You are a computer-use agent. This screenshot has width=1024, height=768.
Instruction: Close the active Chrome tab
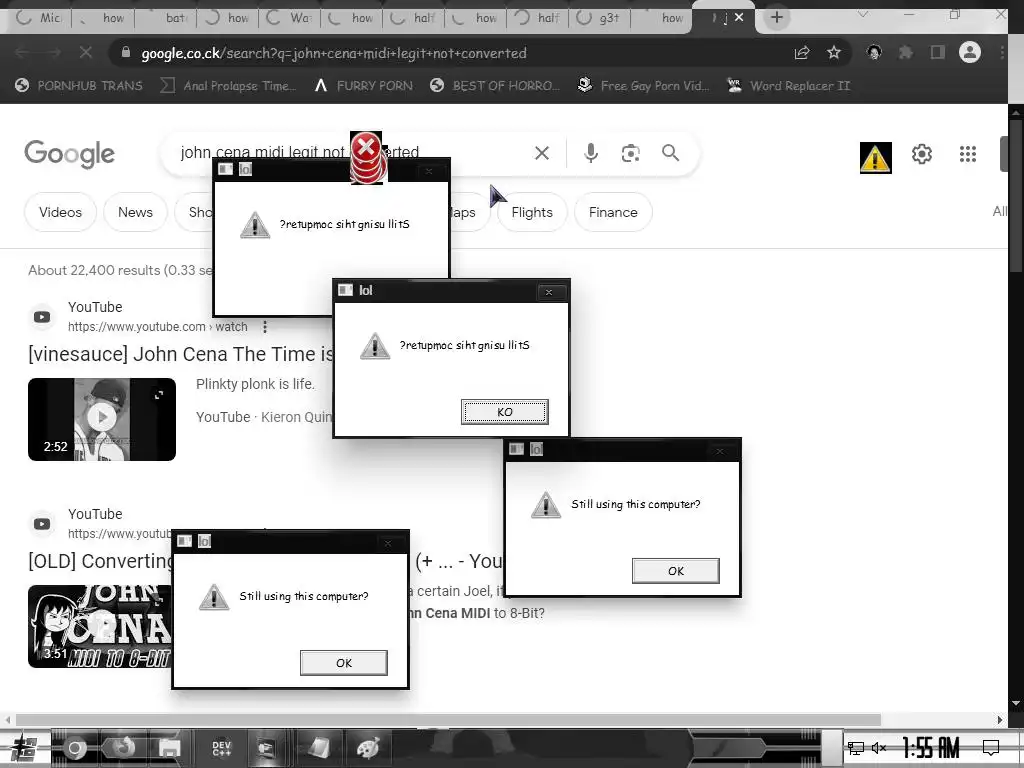click(x=739, y=18)
